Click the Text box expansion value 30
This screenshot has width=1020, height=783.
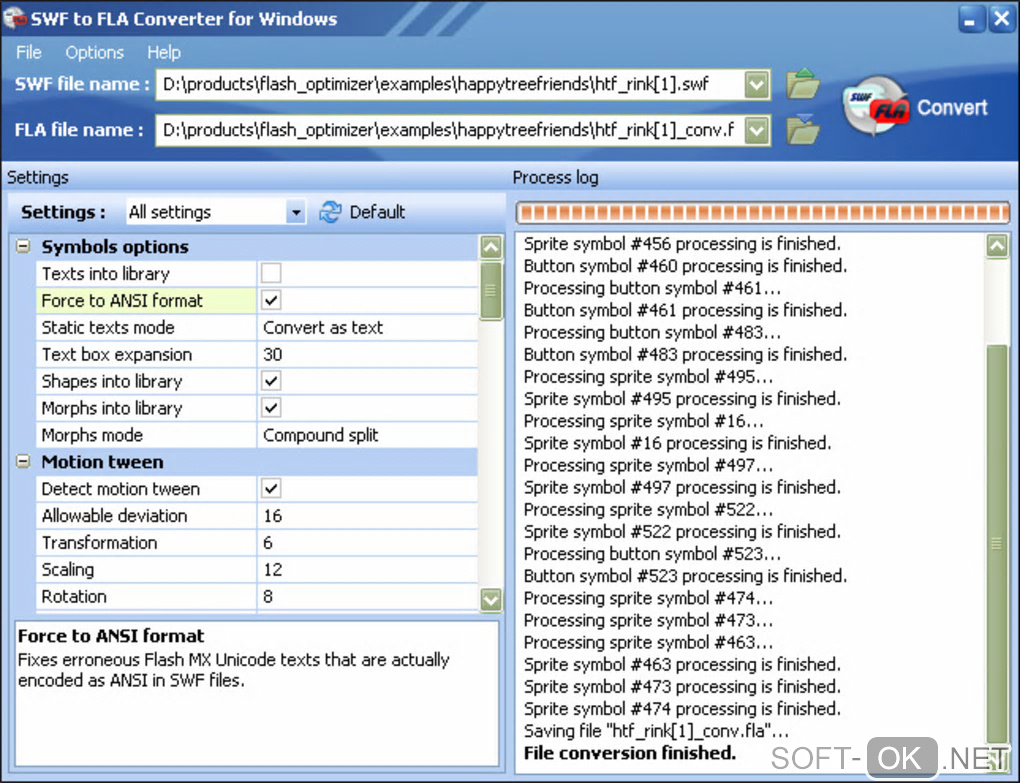(368, 354)
